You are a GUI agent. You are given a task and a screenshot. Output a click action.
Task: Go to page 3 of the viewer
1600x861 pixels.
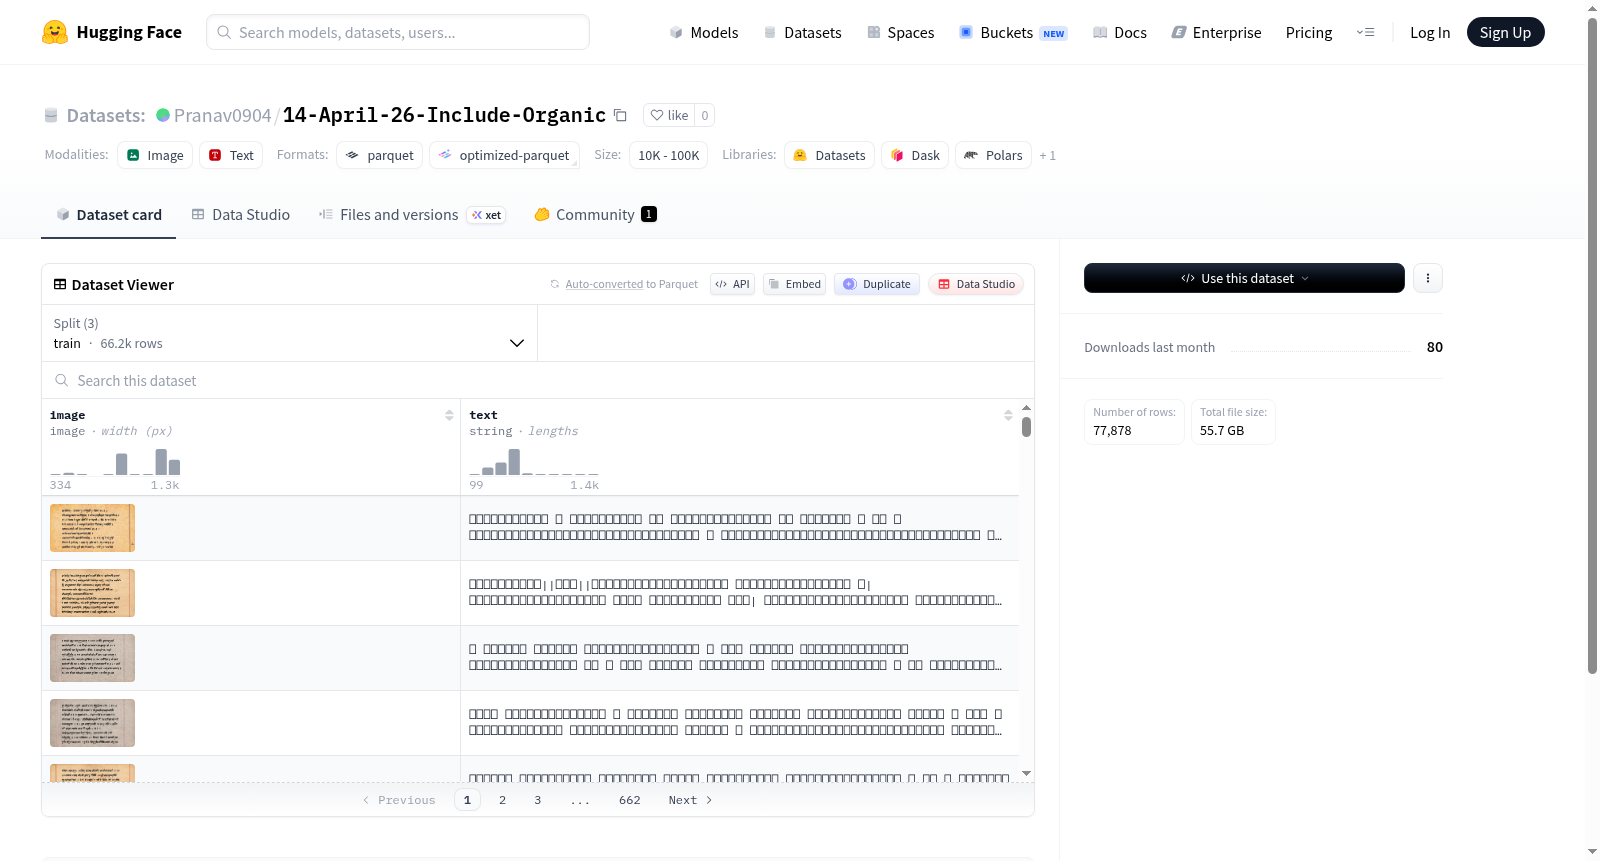537,800
